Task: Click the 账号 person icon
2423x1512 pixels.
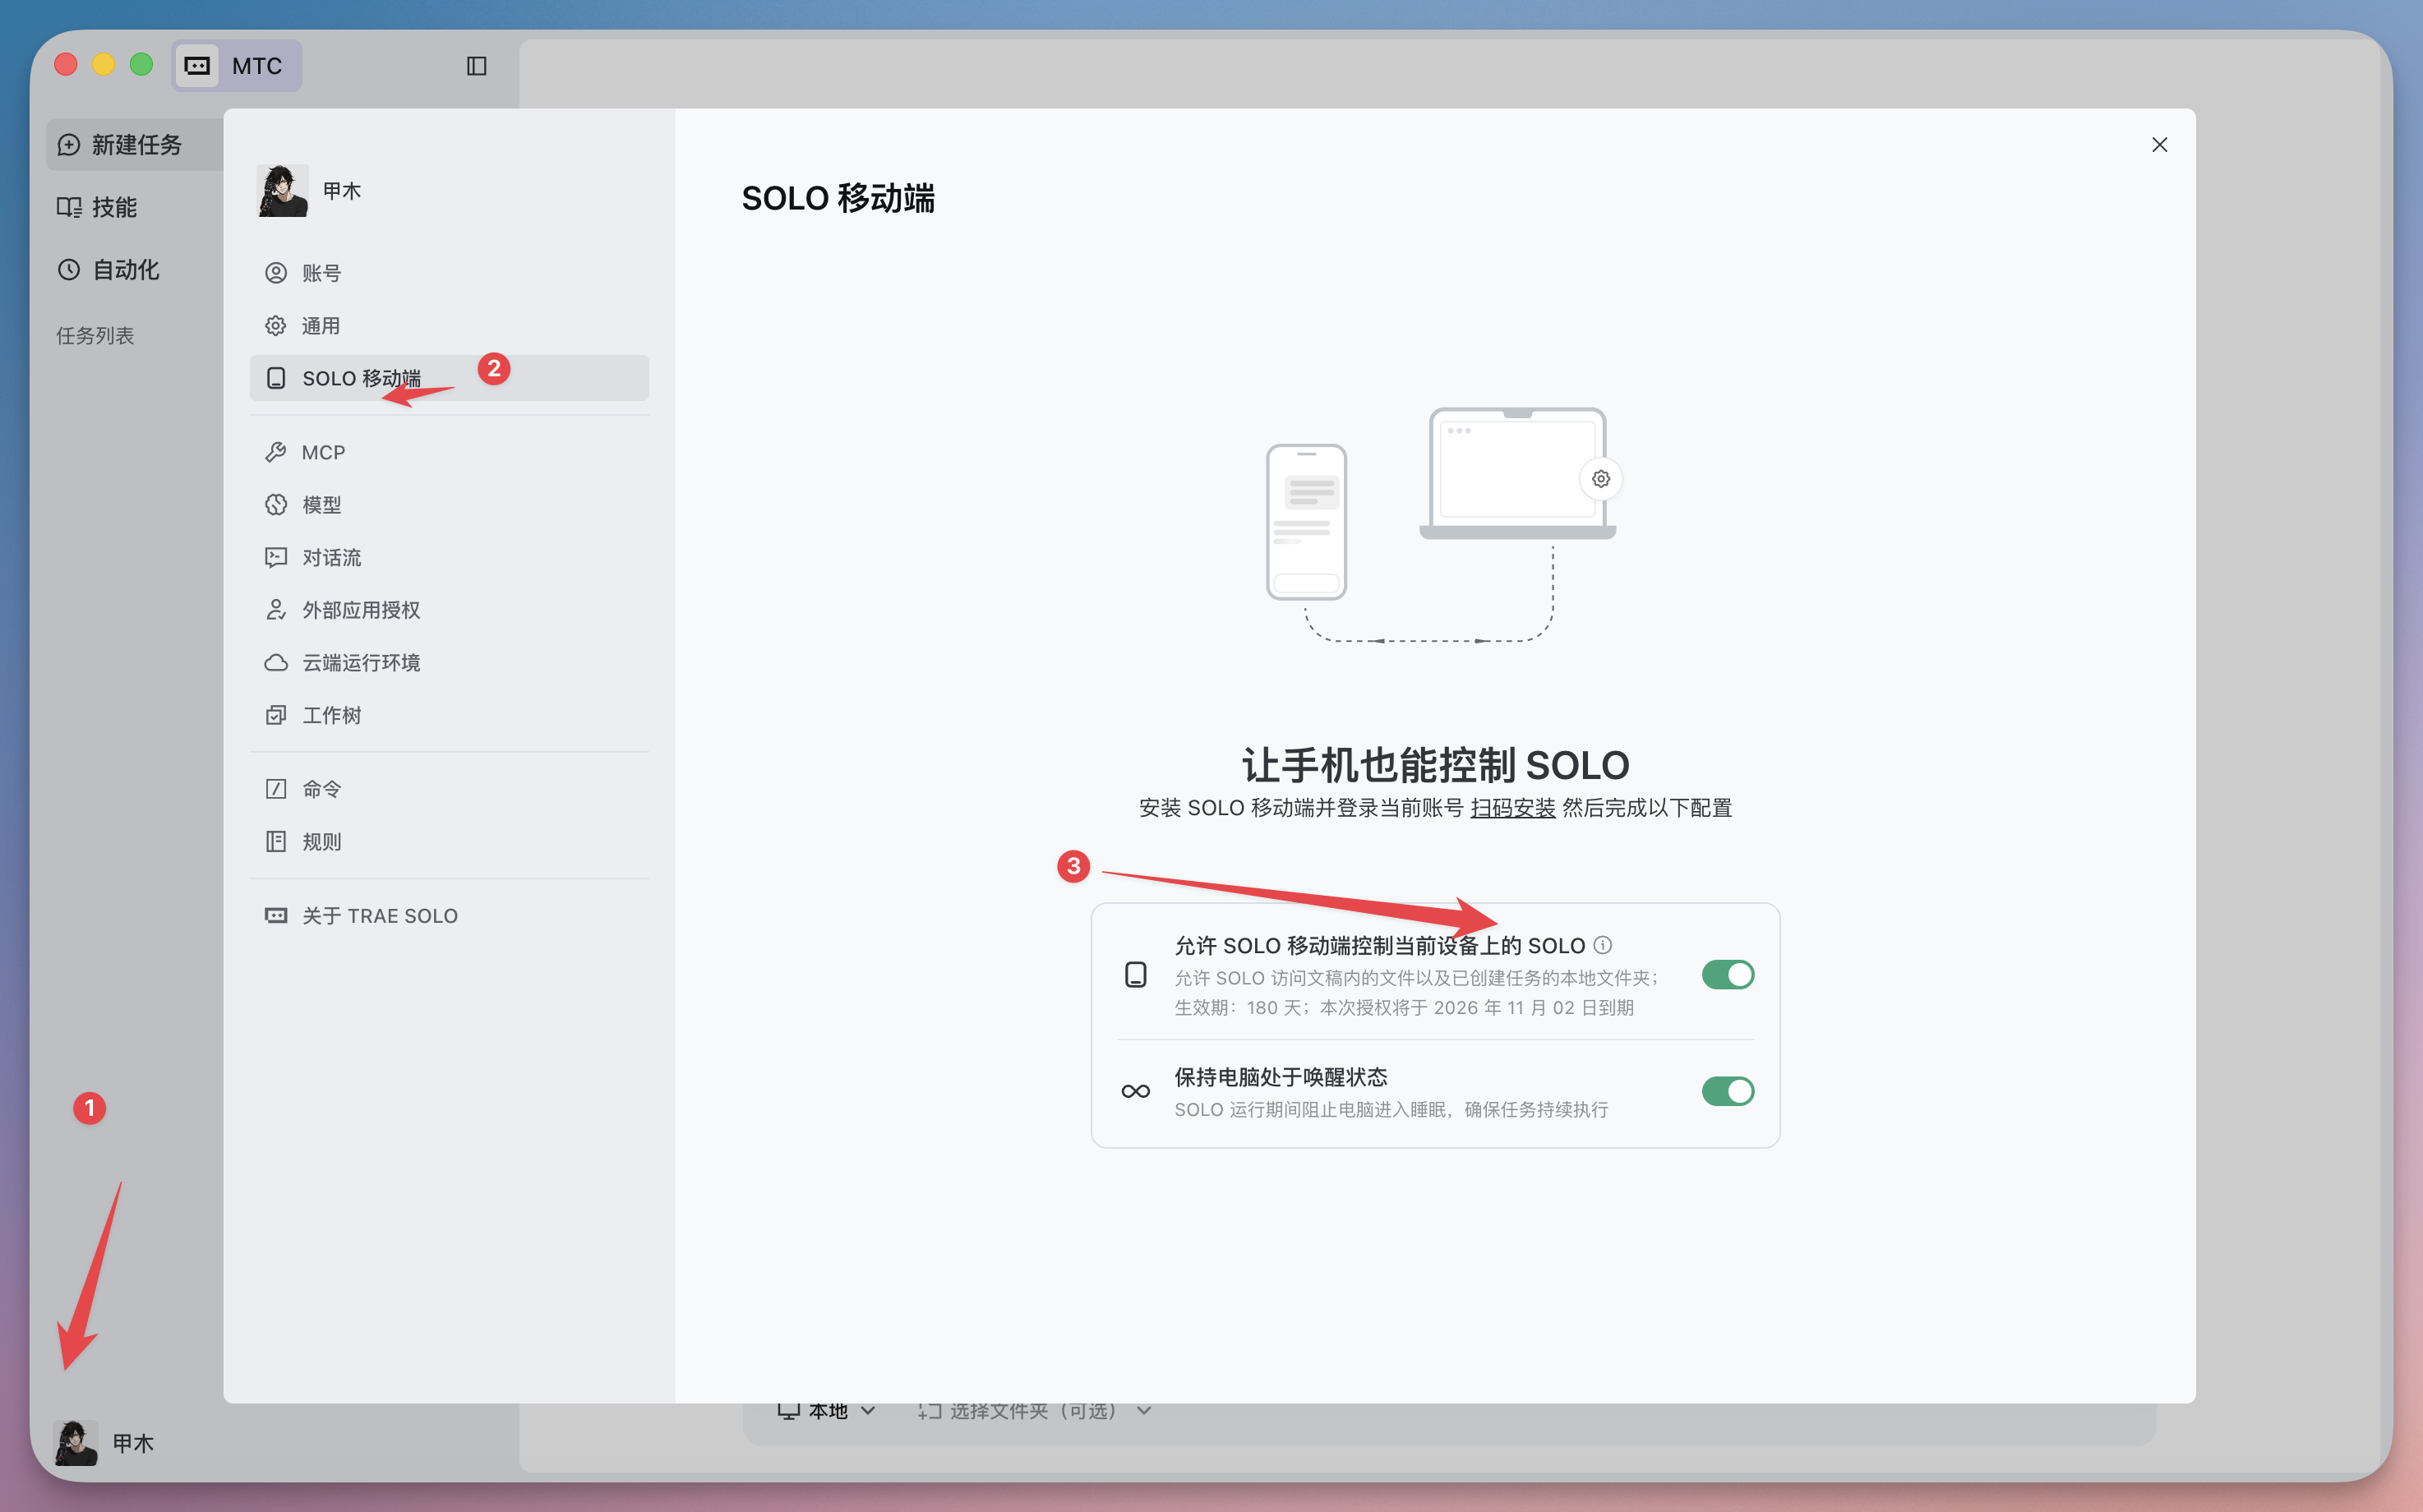Action: [276, 273]
